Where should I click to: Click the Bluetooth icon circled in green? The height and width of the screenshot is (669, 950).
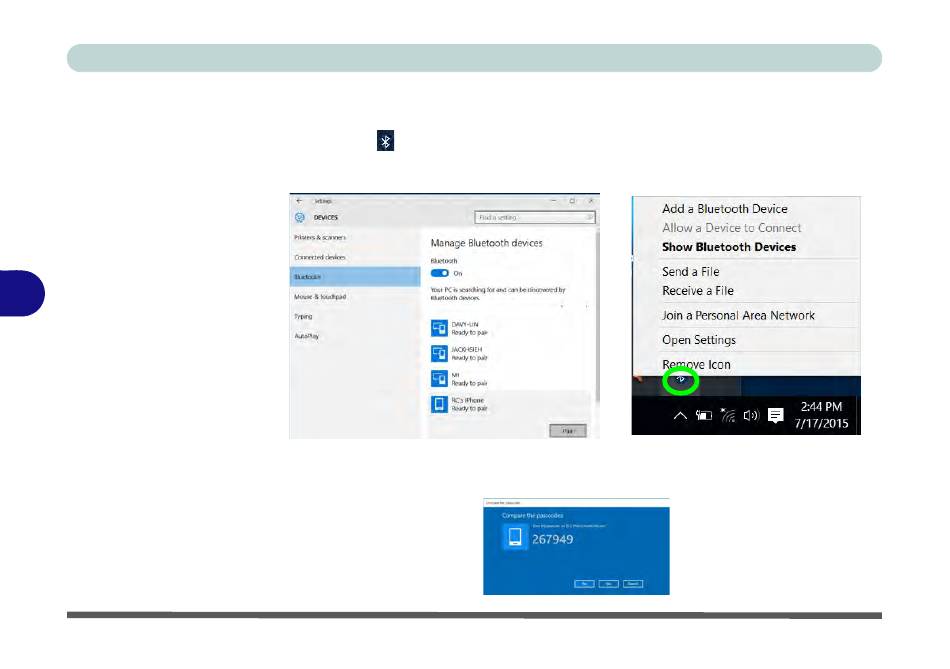coord(680,380)
